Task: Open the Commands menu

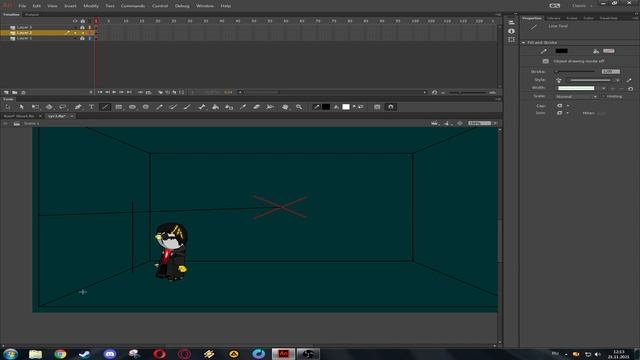Action: click(133, 6)
